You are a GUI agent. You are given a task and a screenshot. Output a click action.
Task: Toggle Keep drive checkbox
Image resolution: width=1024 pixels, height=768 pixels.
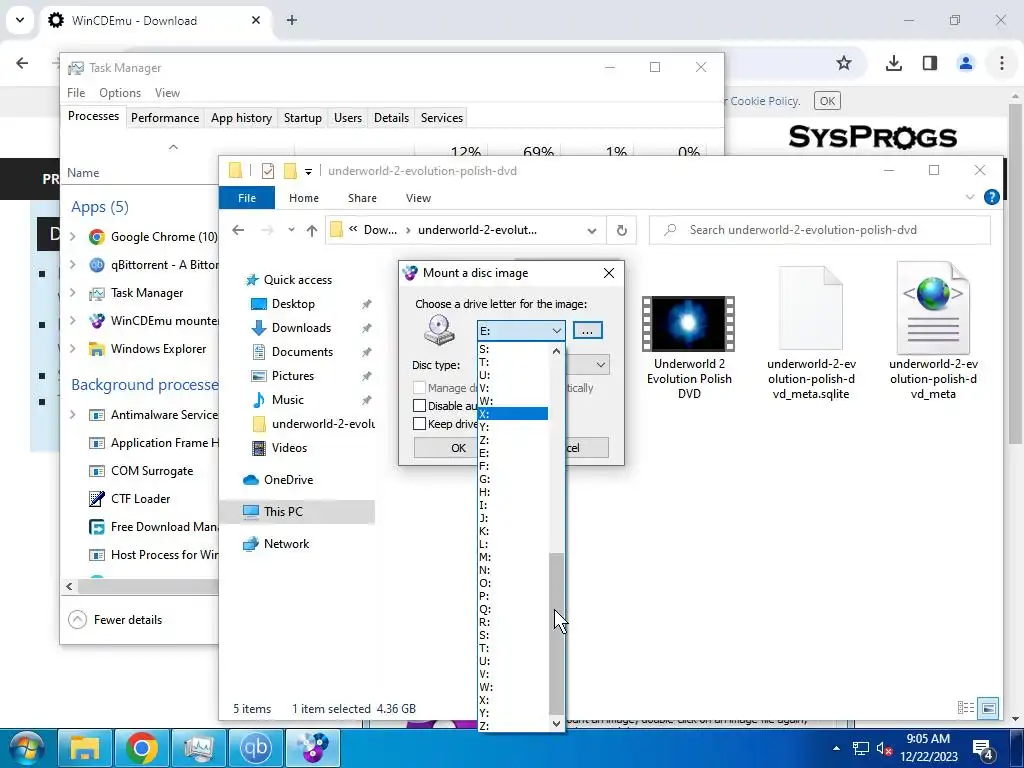(420, 424)
